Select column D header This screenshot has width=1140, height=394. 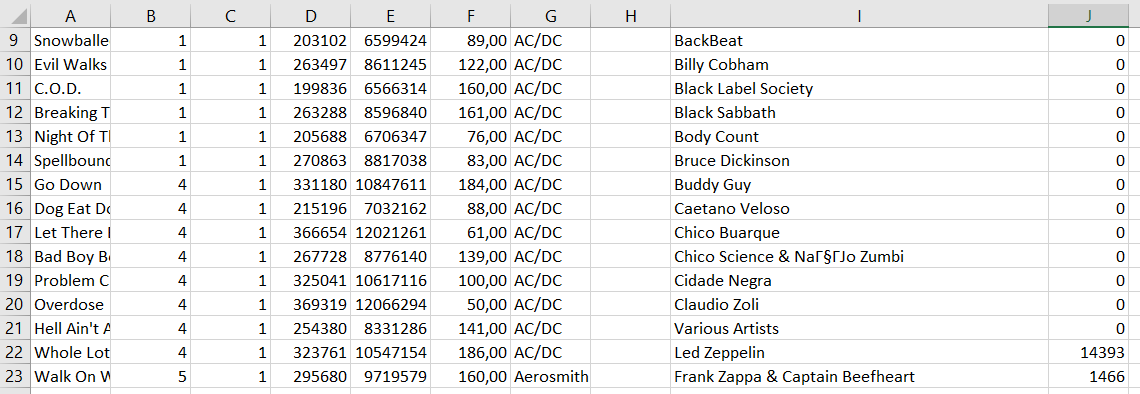coord(310,15)
